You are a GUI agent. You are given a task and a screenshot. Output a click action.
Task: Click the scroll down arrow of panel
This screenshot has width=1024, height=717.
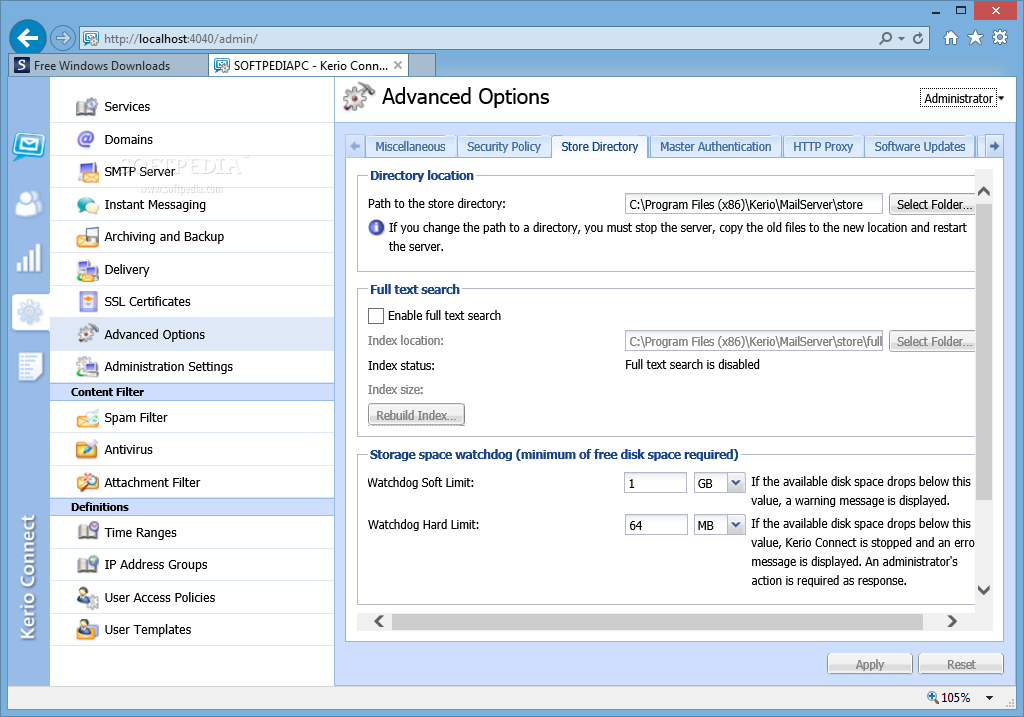[984, 590]
